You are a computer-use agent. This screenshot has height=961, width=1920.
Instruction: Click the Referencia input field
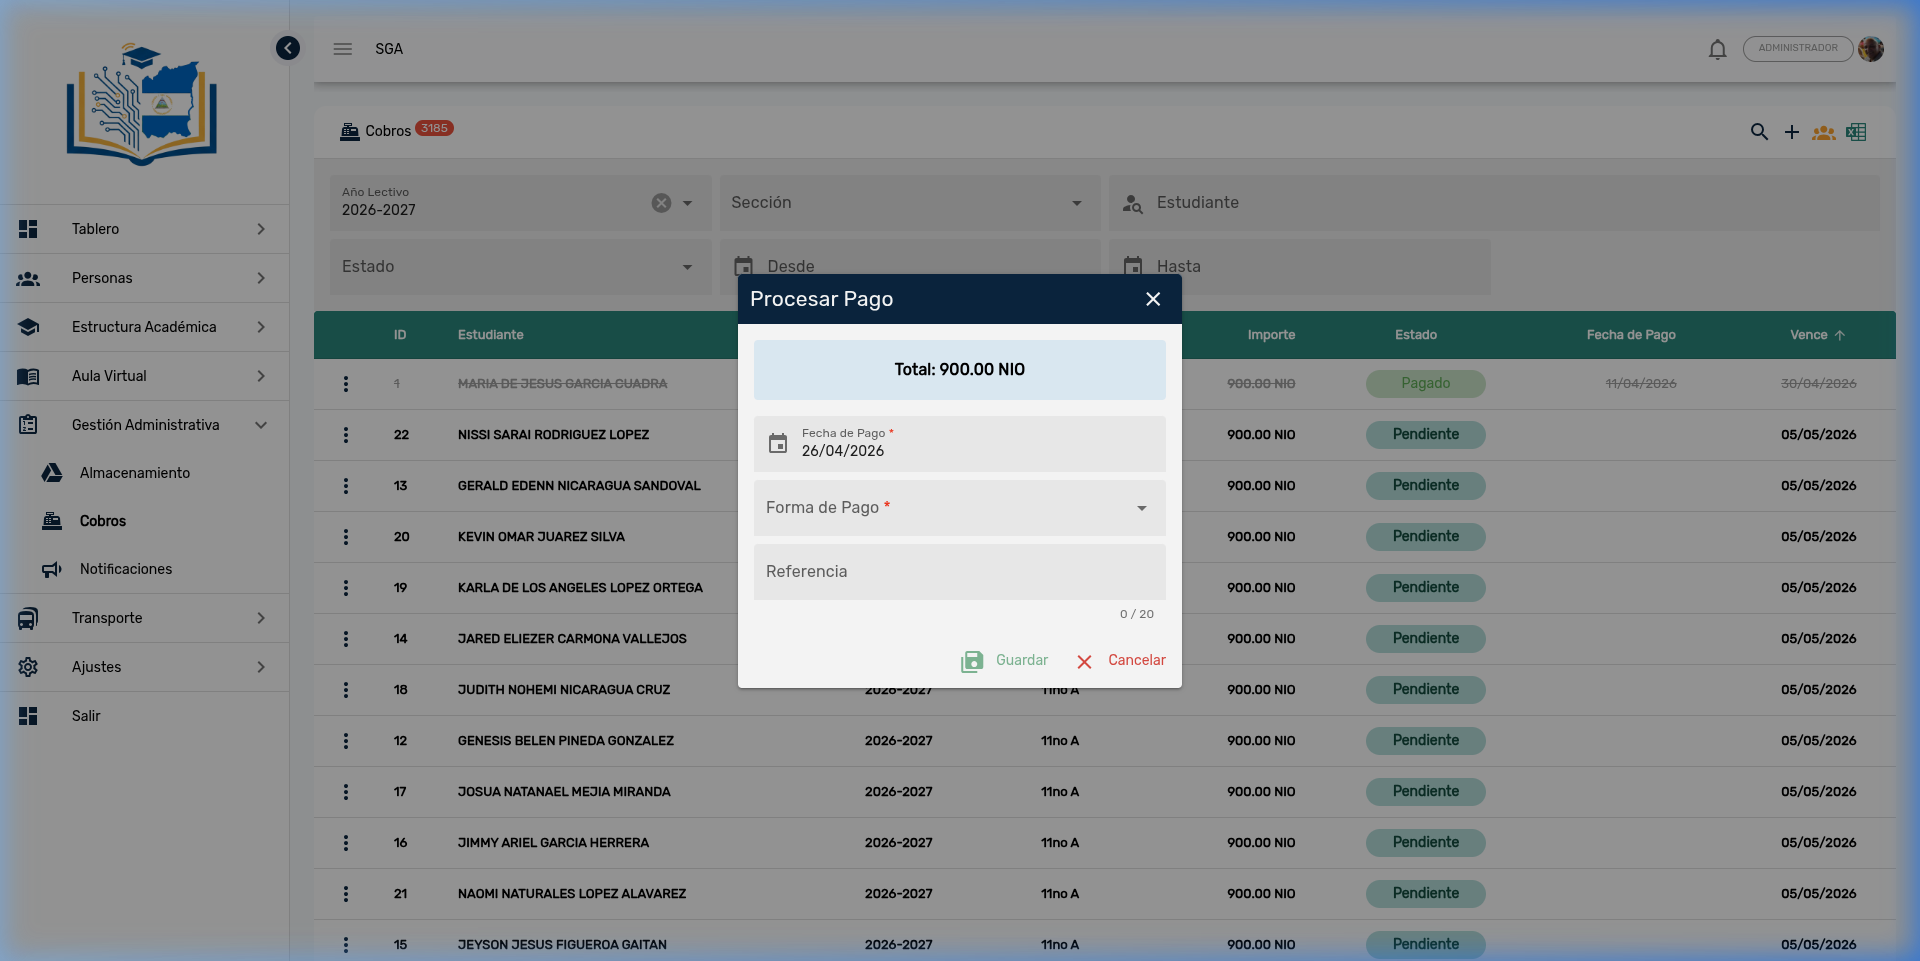(959, 572)
